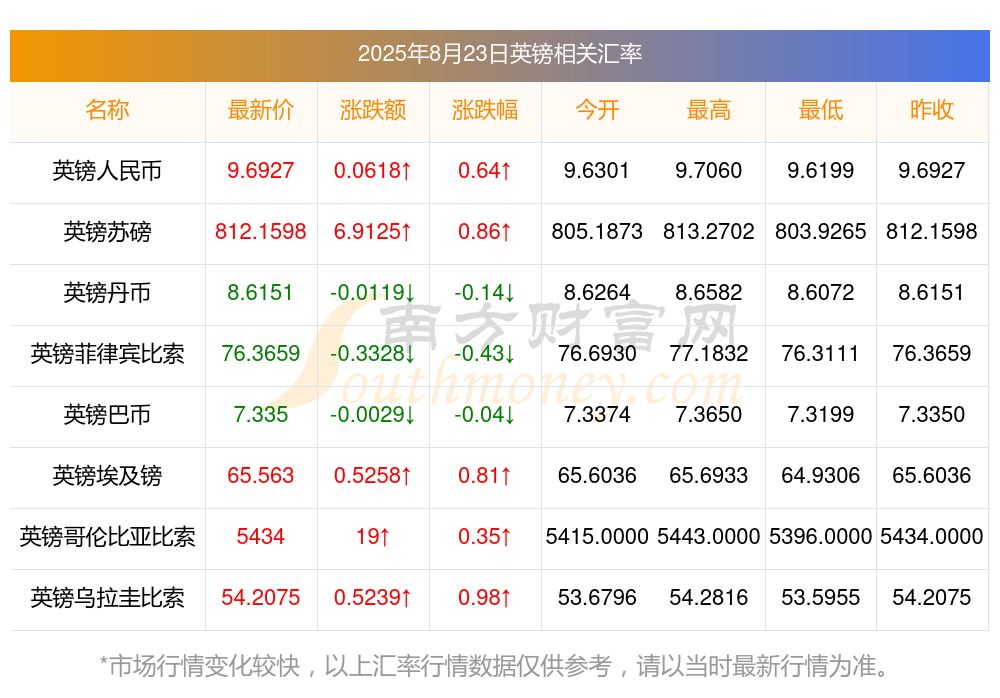The height and width of the screenshot is (698, 1000).
Task: Click opening value 7.3374
Action: (597, 415)
